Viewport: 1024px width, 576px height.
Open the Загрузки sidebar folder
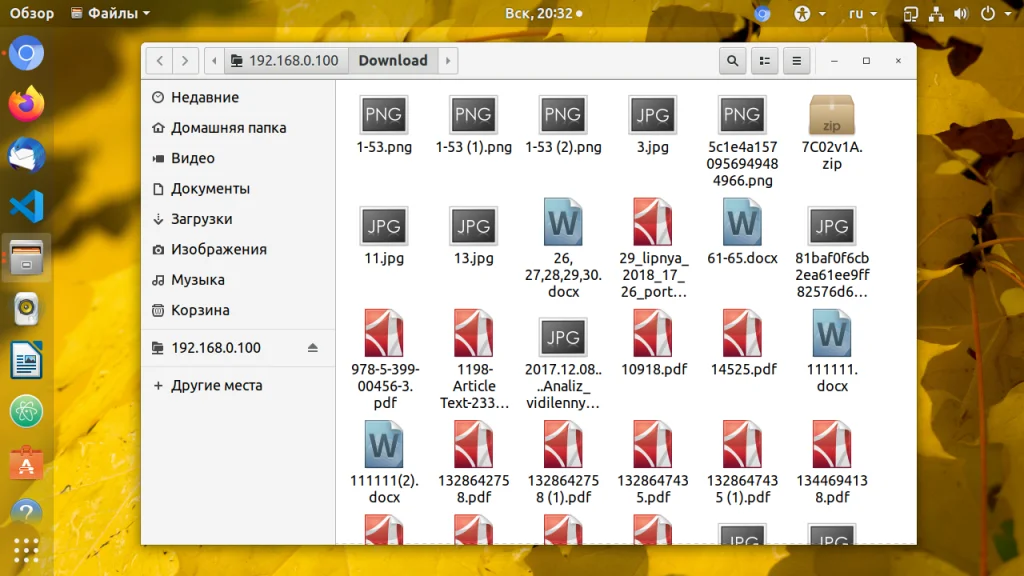pos(238,219)
